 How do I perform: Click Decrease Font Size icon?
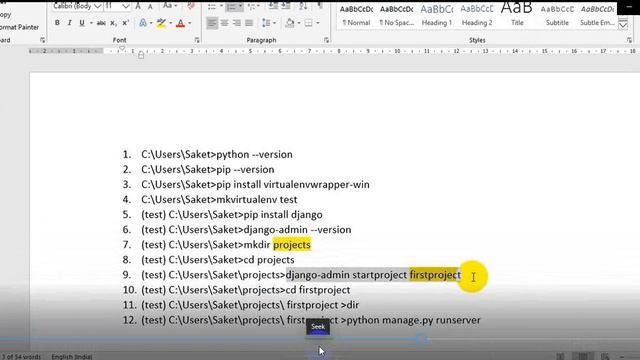150,6
